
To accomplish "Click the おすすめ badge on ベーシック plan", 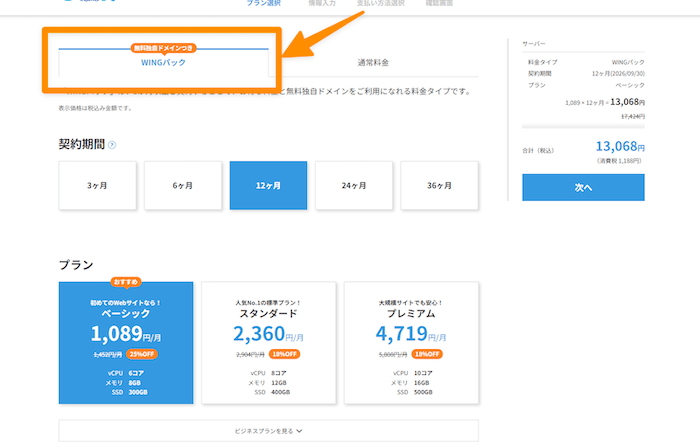I will [126, 282].
